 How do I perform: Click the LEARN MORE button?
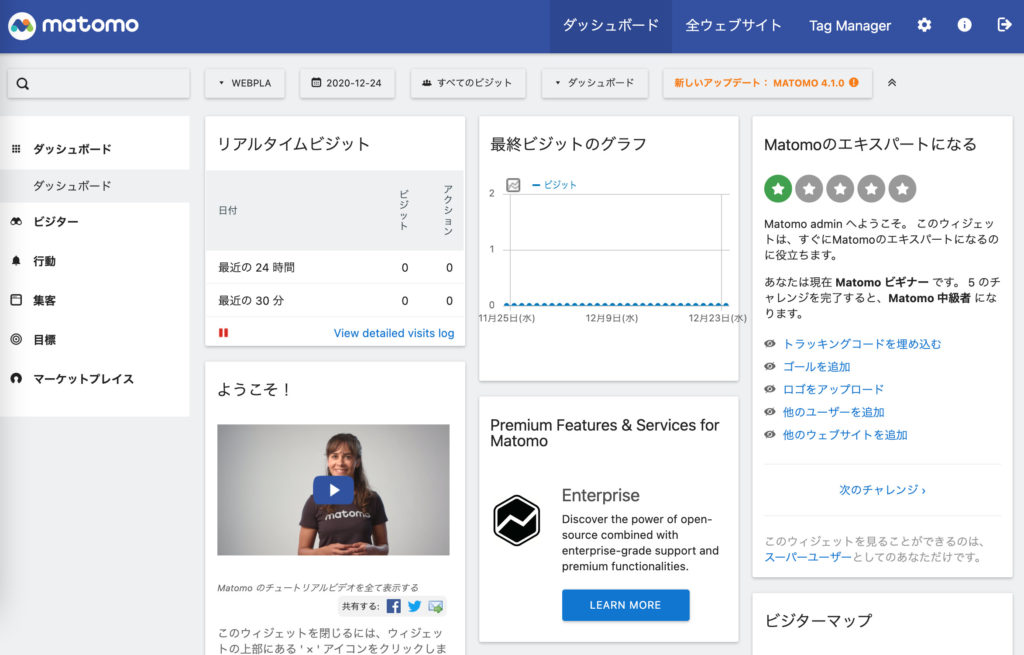coord(626,605)
